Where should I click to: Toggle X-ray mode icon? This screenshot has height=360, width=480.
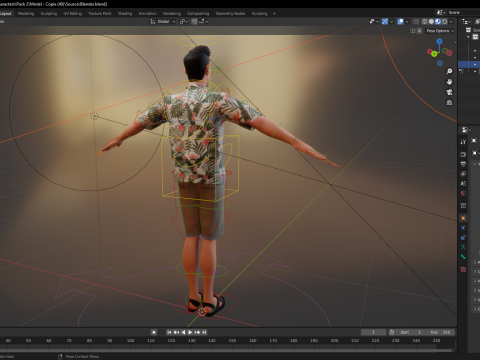pos(416,21)
